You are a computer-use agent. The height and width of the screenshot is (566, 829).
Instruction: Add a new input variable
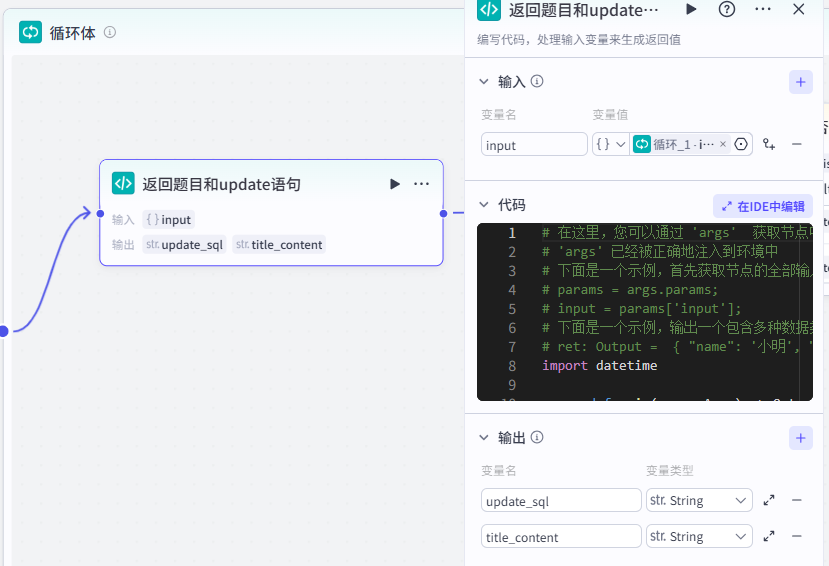(x=800, y=82)
